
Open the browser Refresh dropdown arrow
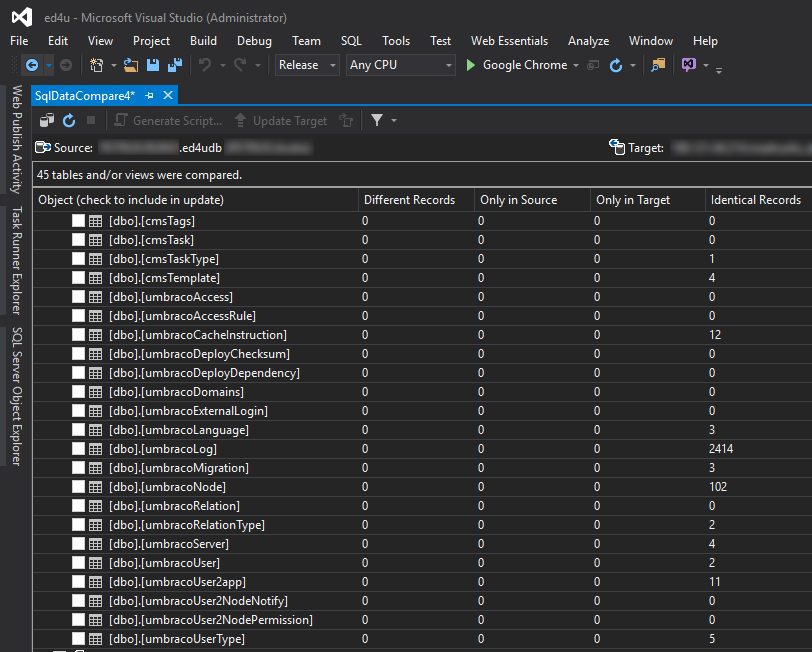633,66
